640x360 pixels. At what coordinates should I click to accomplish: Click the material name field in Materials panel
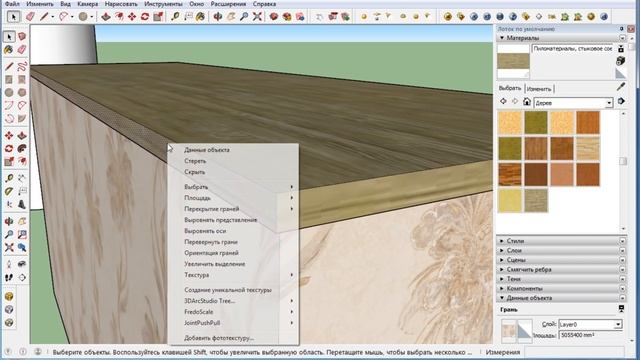click(573, 48)
